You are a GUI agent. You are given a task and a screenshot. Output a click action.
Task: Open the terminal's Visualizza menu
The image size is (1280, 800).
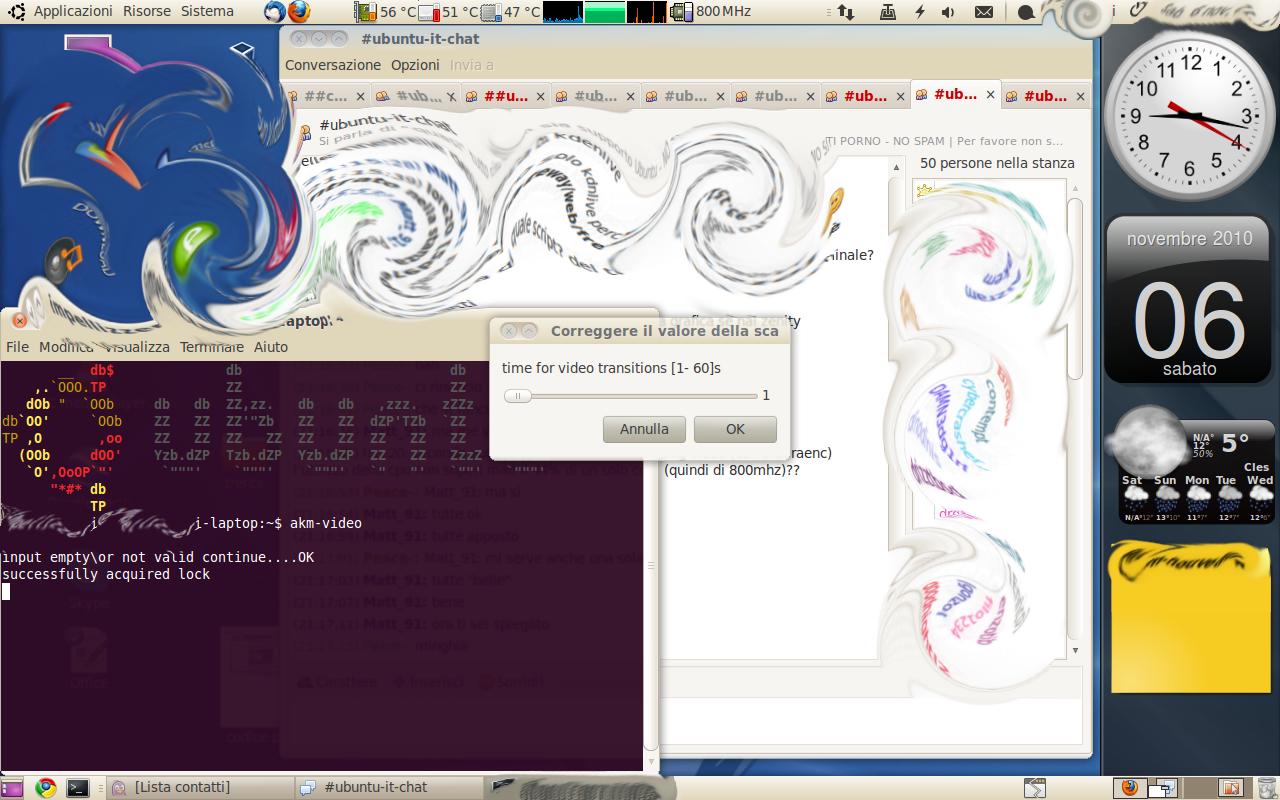(137, 347)
